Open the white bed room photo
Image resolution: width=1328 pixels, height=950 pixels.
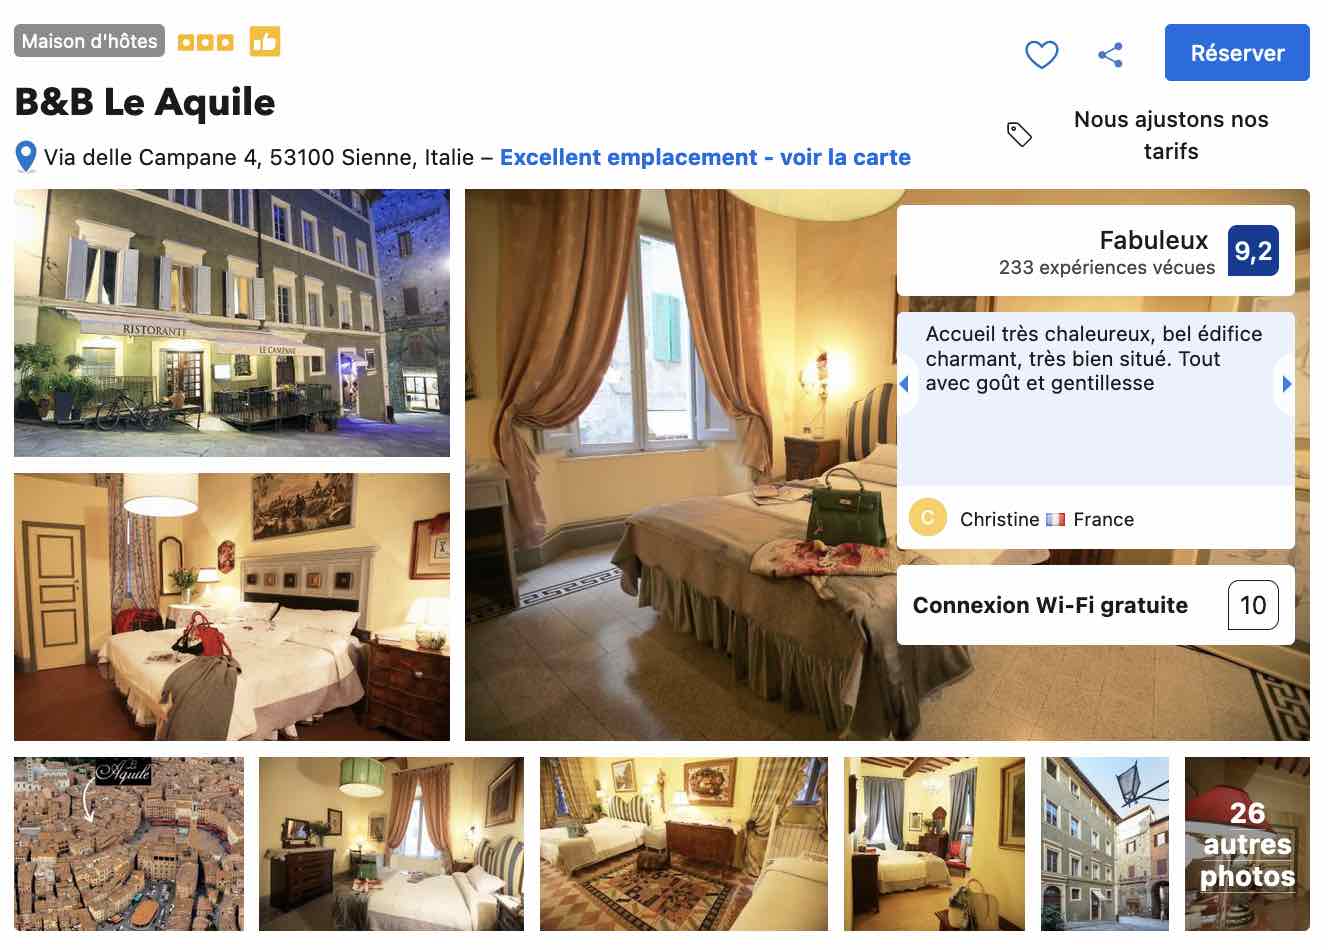point(232,607)
